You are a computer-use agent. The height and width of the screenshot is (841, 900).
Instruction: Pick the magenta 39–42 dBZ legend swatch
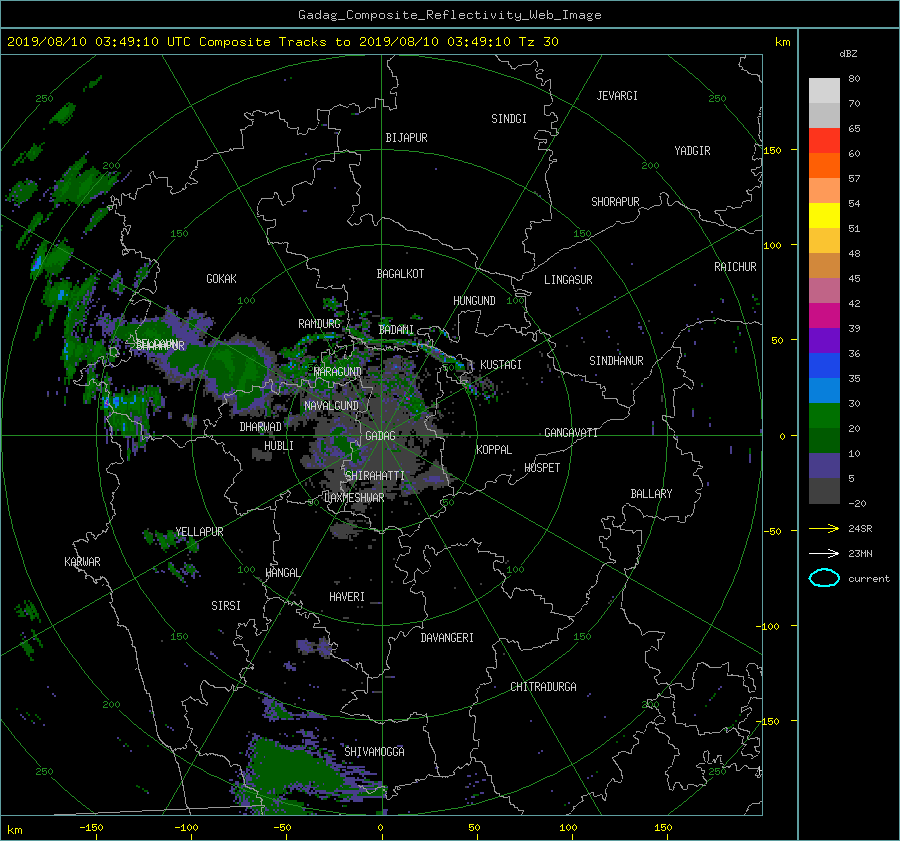(824, 315)
